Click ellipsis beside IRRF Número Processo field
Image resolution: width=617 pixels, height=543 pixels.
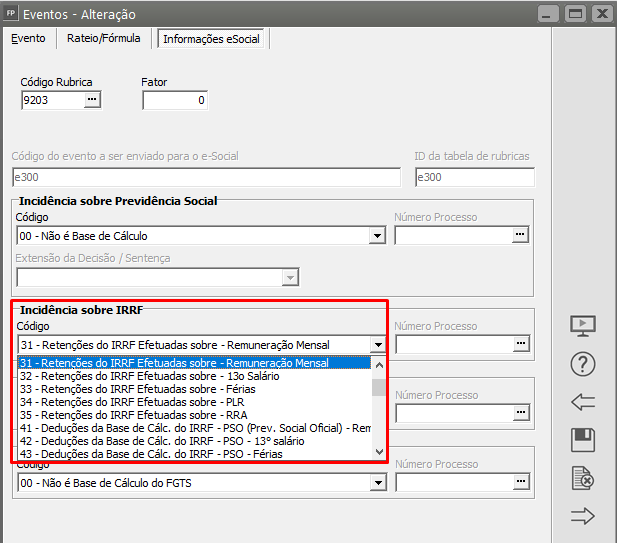[x=520, y=344]
